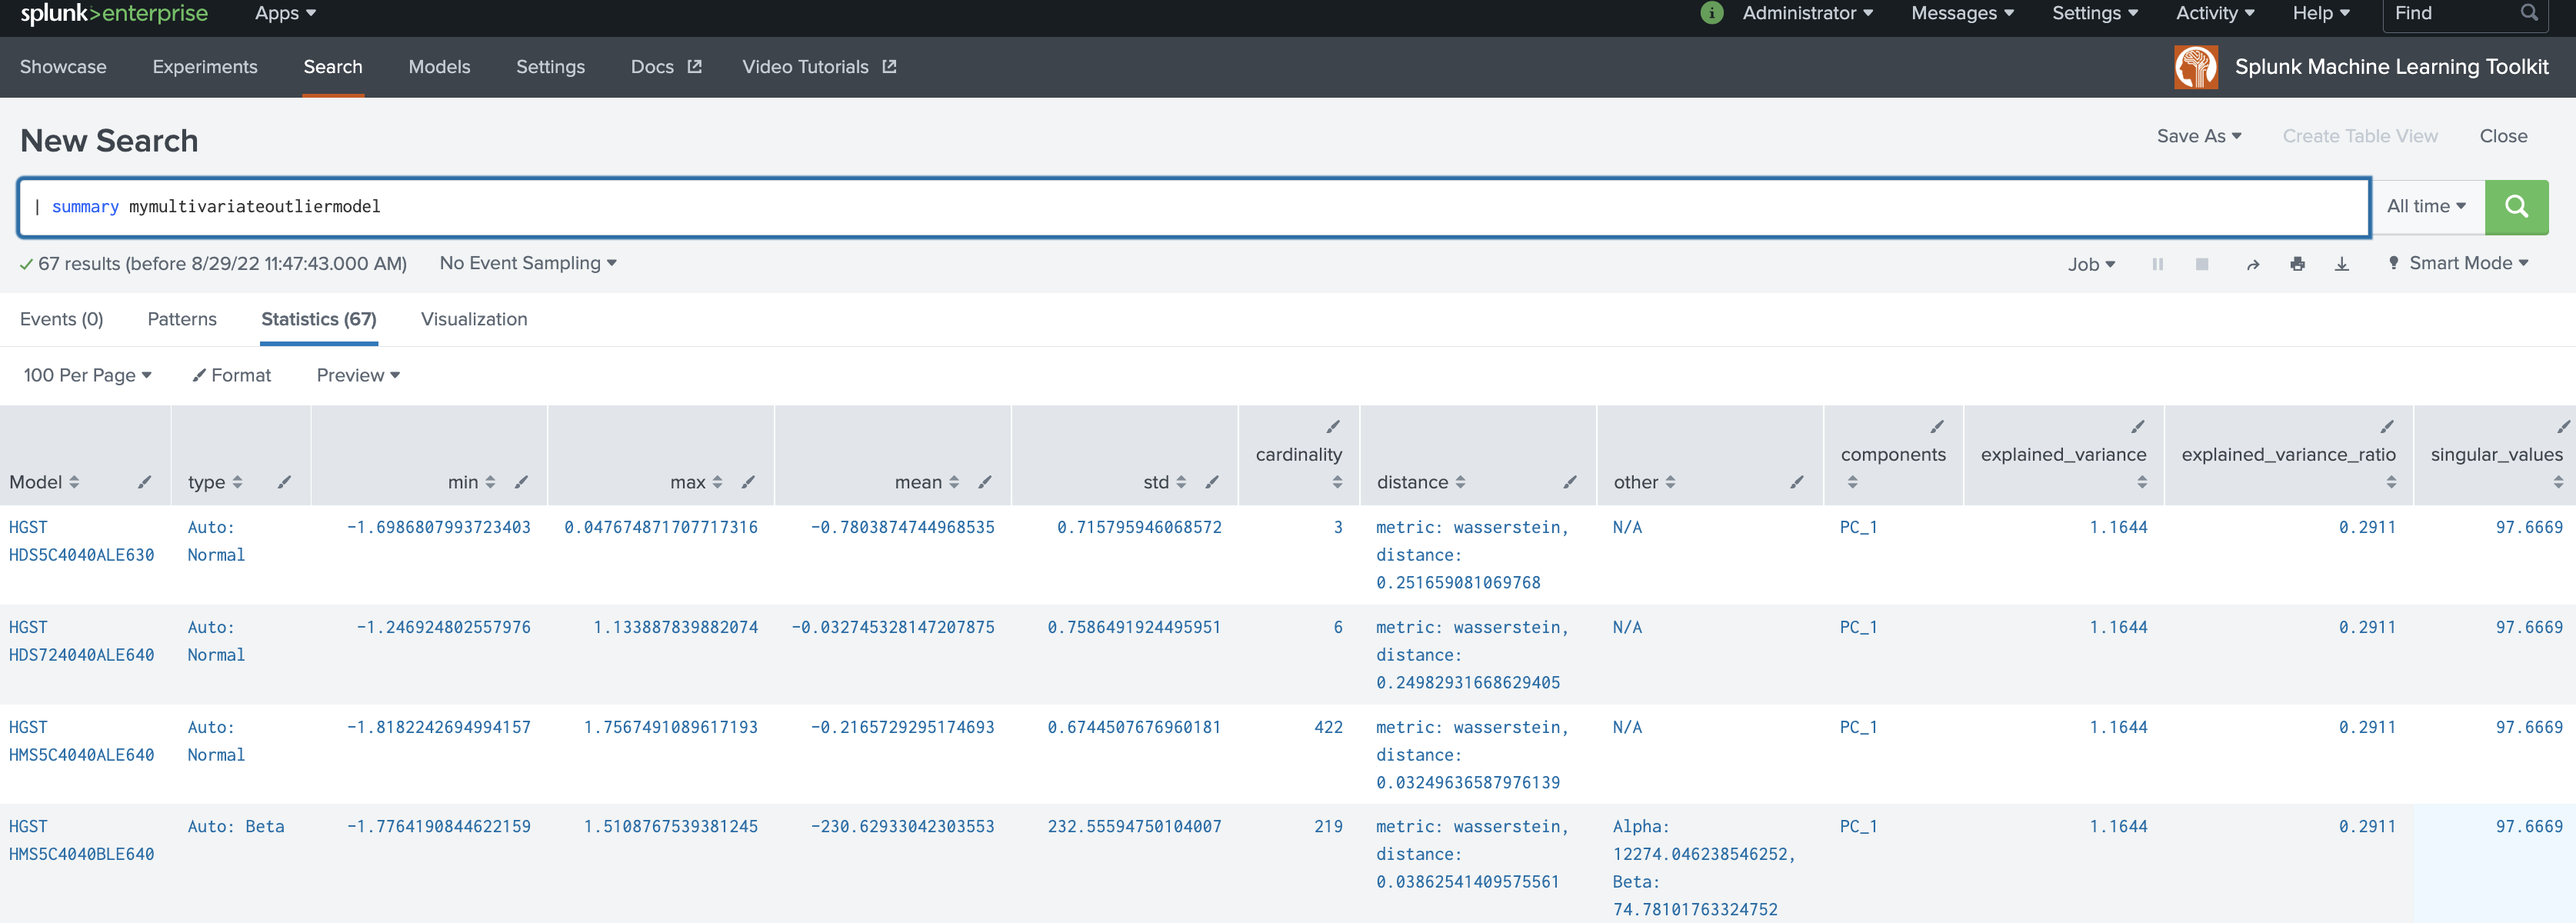Edit the explained_variance column pencil icon

[x=2137, y=427]
